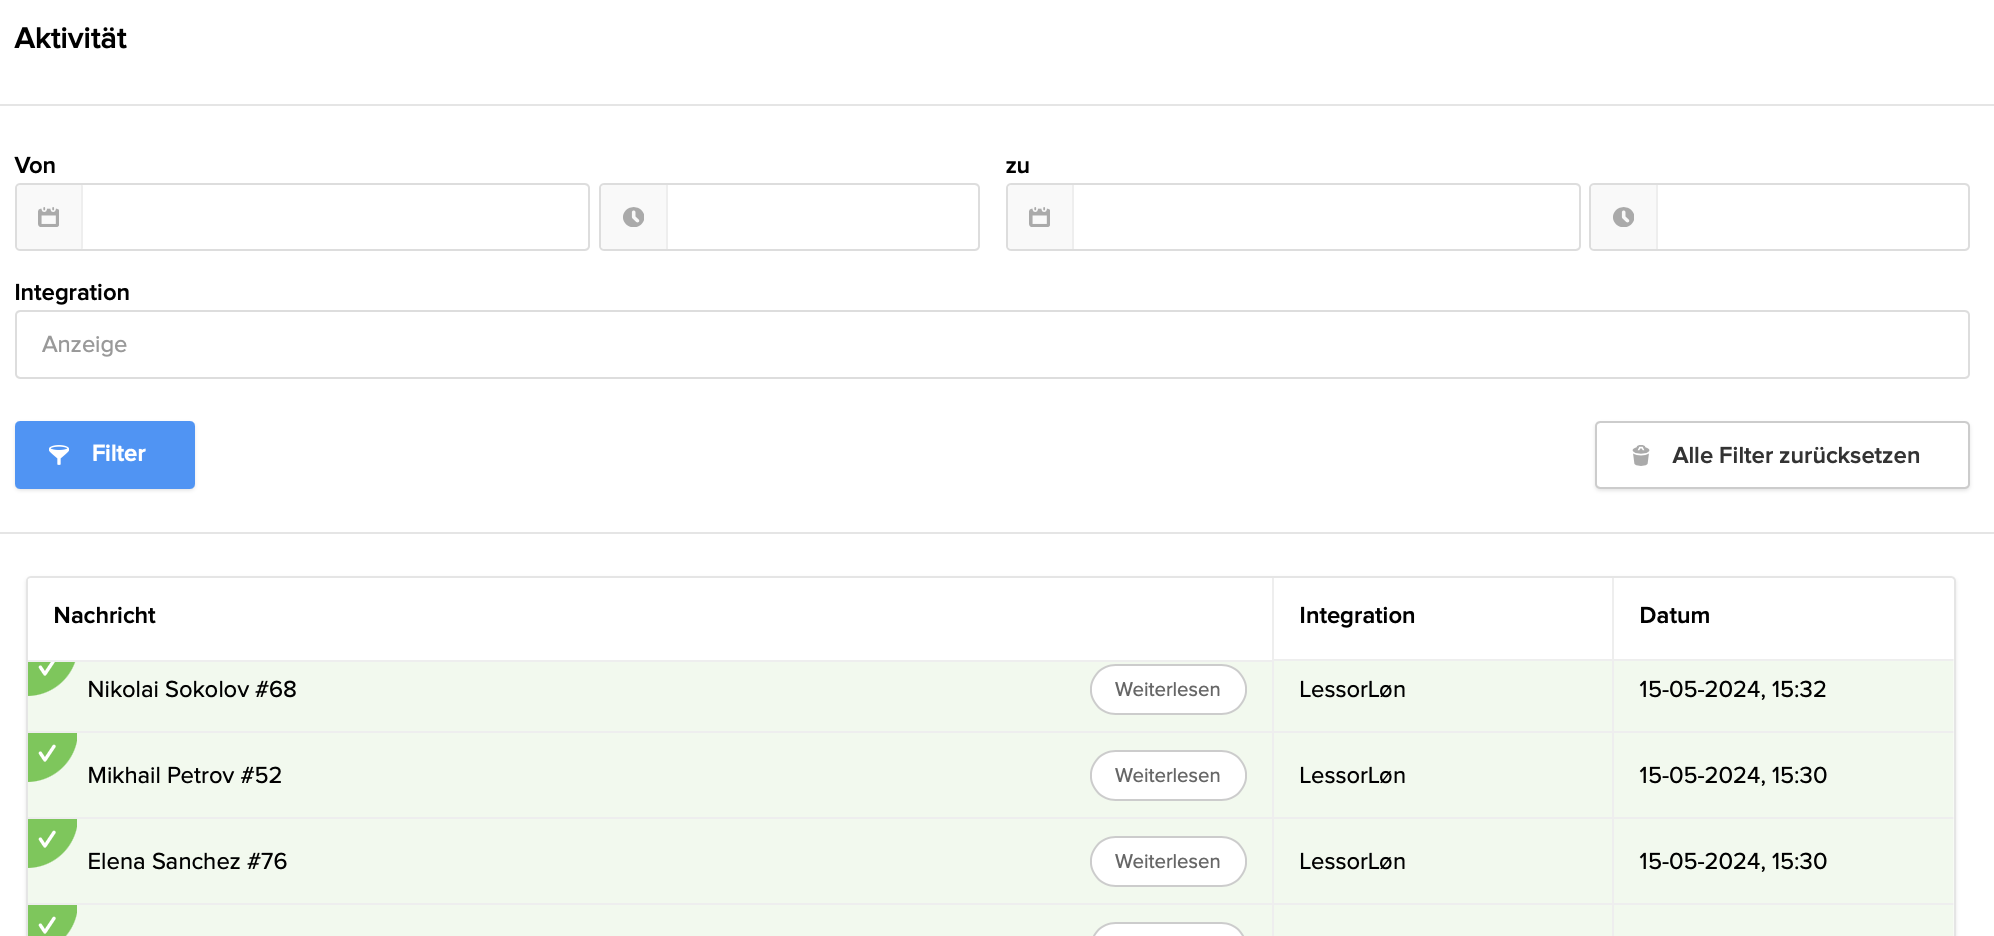
Task: Apply filters with the blue Filter button
Action: [x=105, y=455]
